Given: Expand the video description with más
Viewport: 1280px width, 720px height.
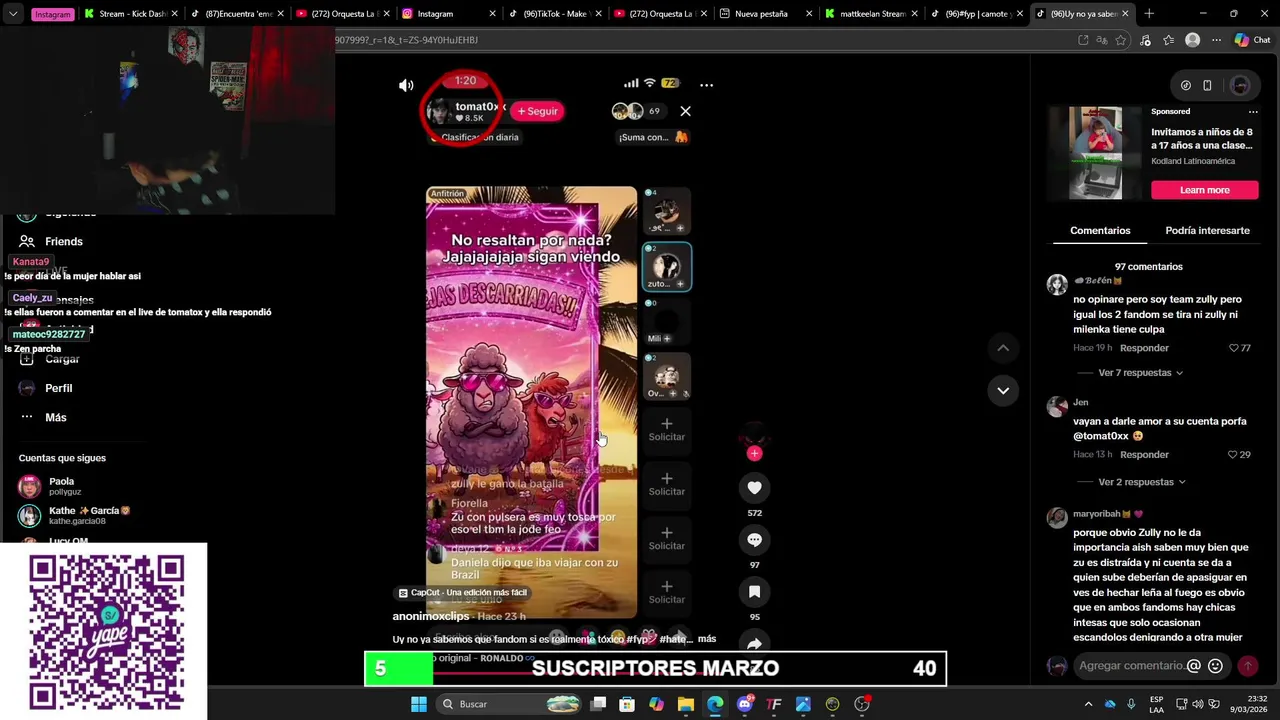Looking at the screenshot, I should (707, 639).
